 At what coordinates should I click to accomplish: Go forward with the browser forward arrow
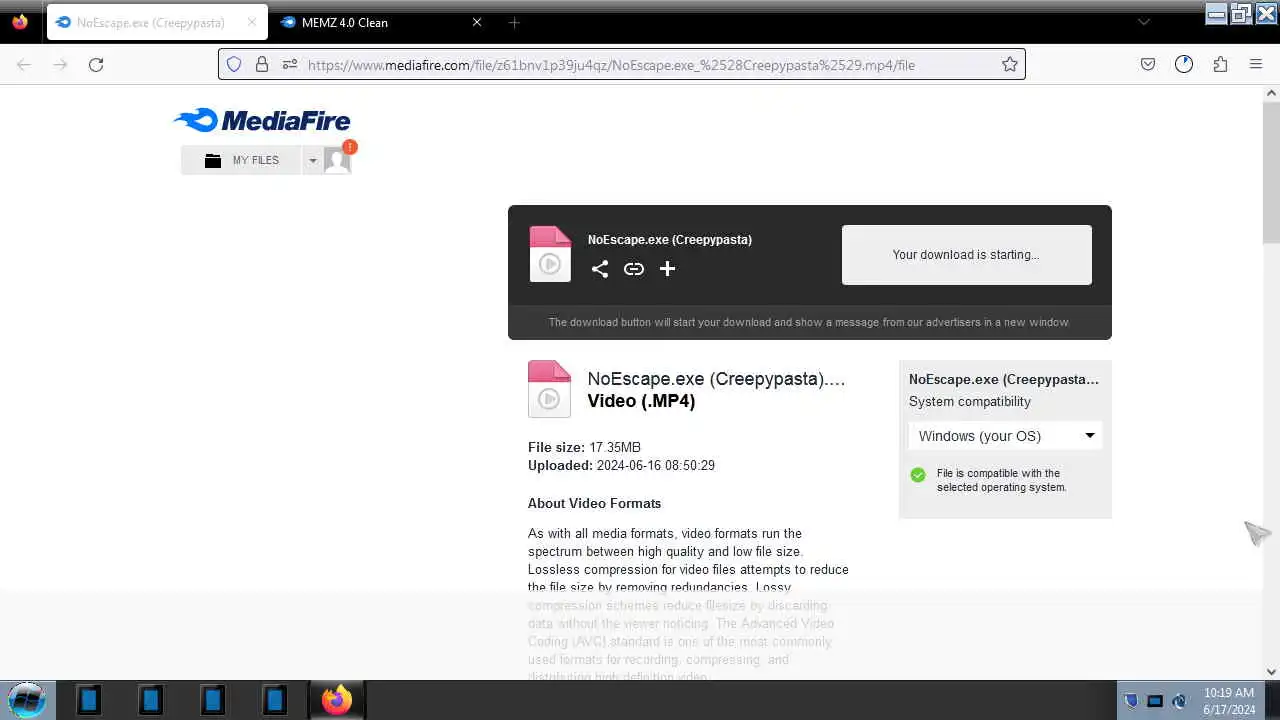pyautogui.click(x=60, y=64)
